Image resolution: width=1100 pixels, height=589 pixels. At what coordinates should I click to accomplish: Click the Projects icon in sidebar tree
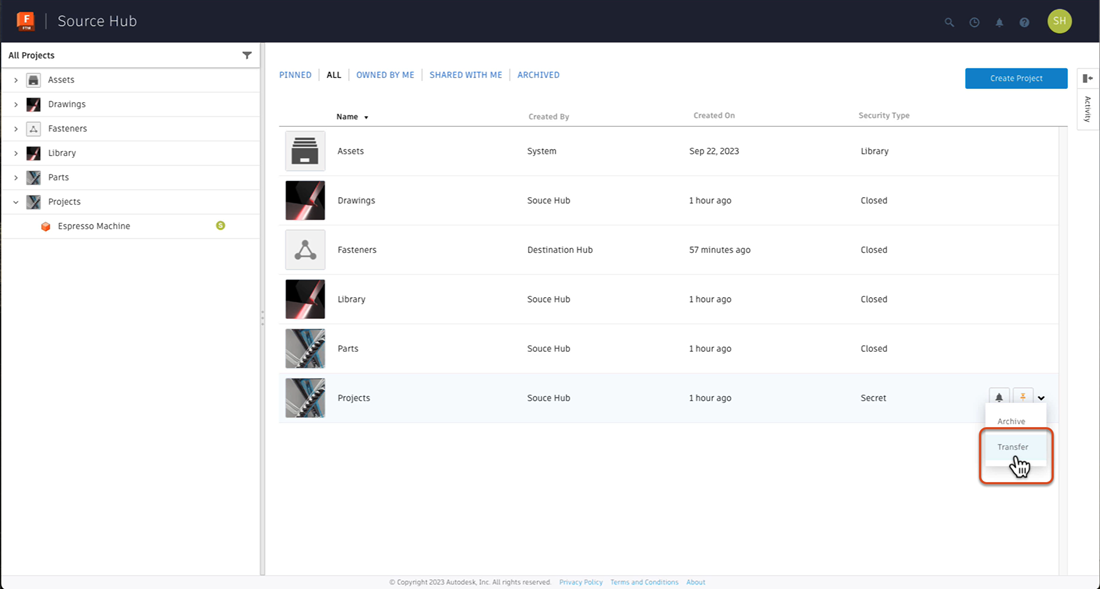33,202
